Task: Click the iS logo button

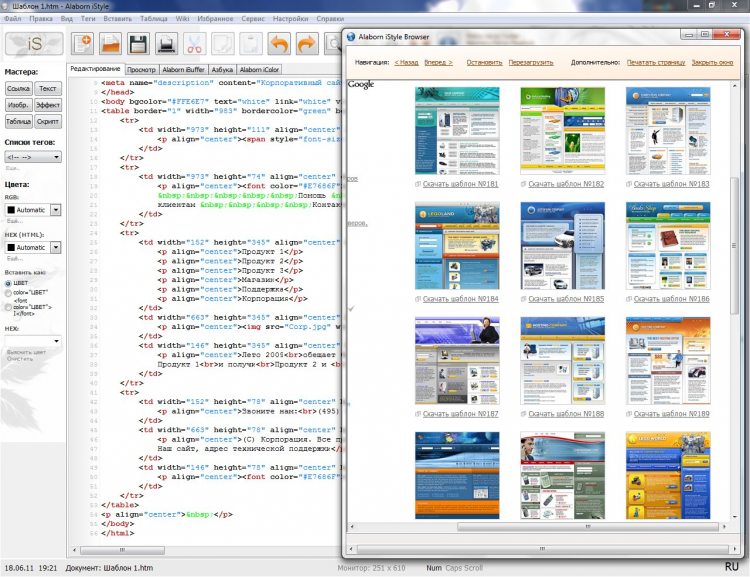Action: [x=34, y=44]
